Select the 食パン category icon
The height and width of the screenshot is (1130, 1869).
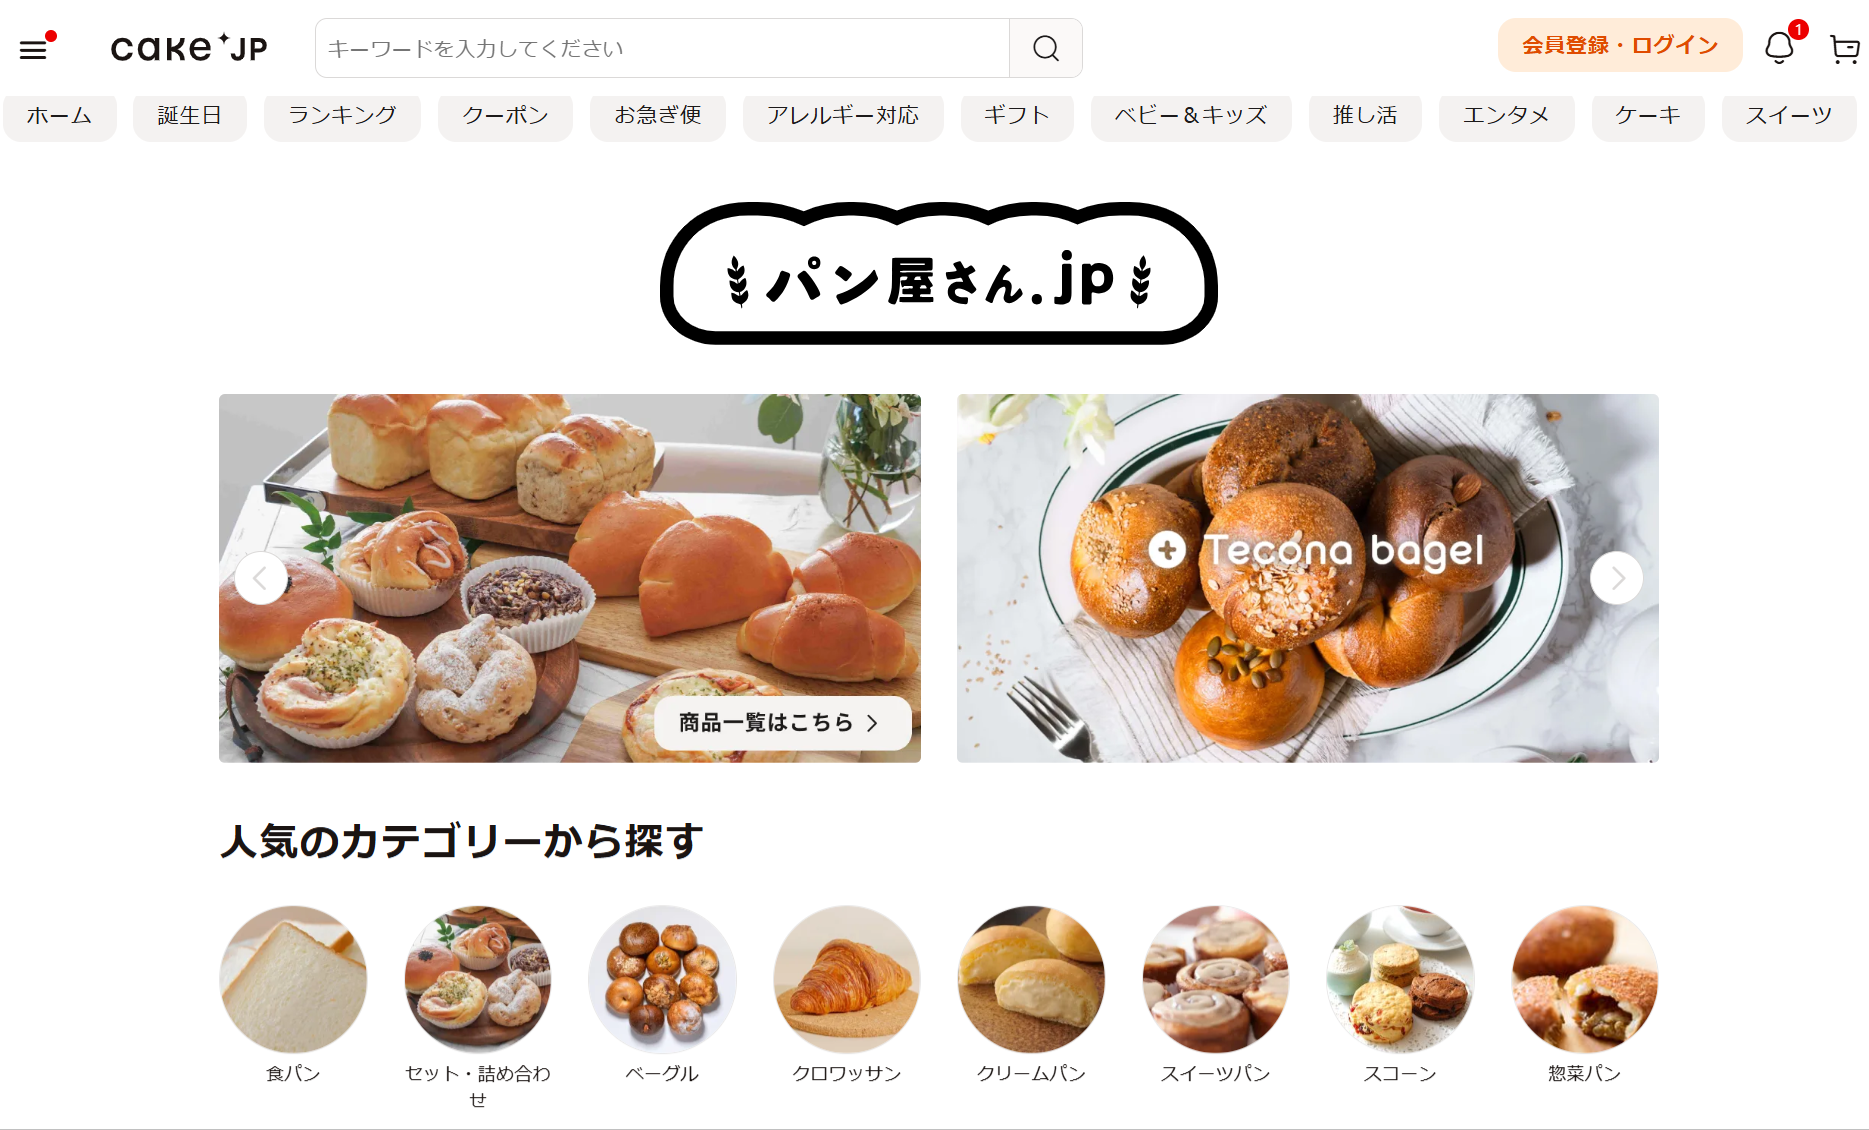(x=293, y=980)
